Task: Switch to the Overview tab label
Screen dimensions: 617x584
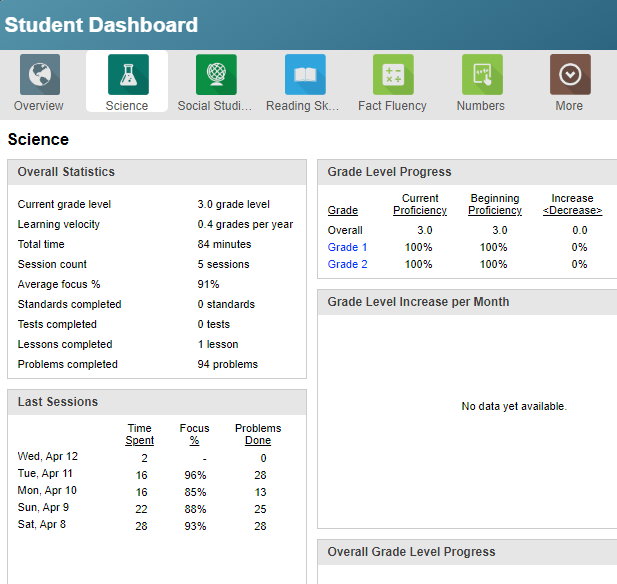Action: click(x=39, y=106)
